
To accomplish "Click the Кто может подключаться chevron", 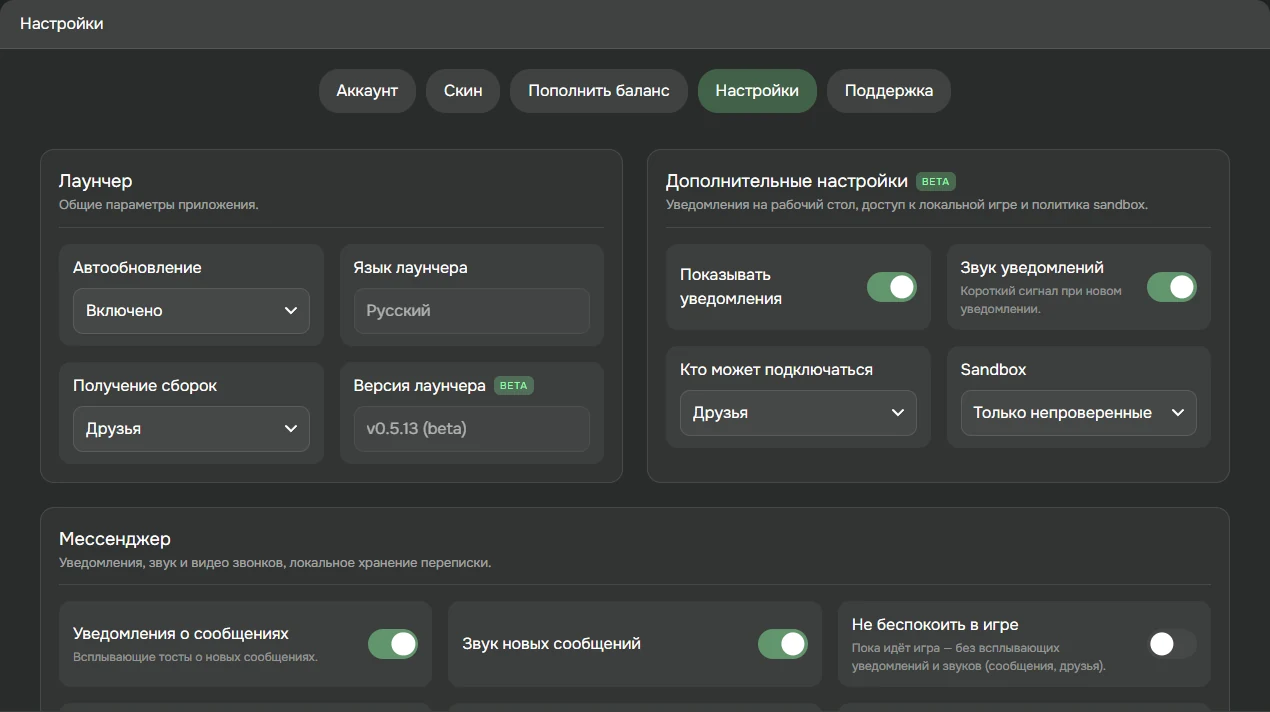I will (x=898, y=413).
